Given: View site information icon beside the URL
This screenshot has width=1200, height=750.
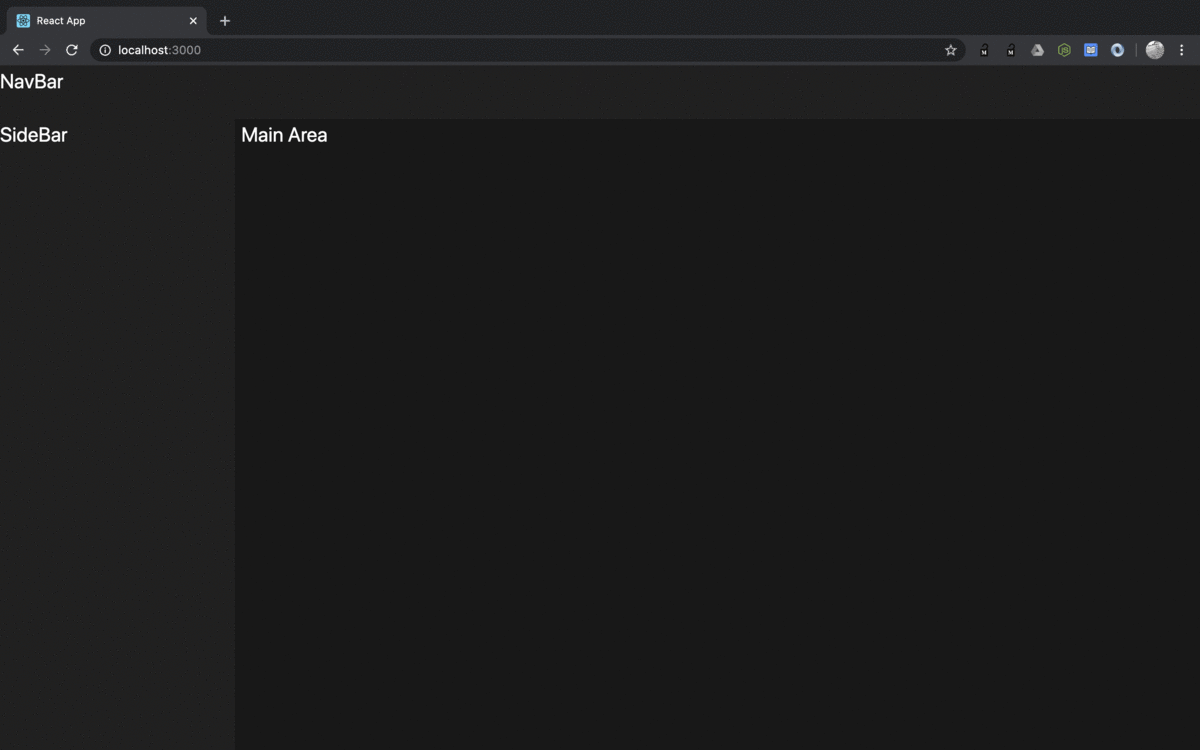Looking at the screenshot, I should [105, 50].
